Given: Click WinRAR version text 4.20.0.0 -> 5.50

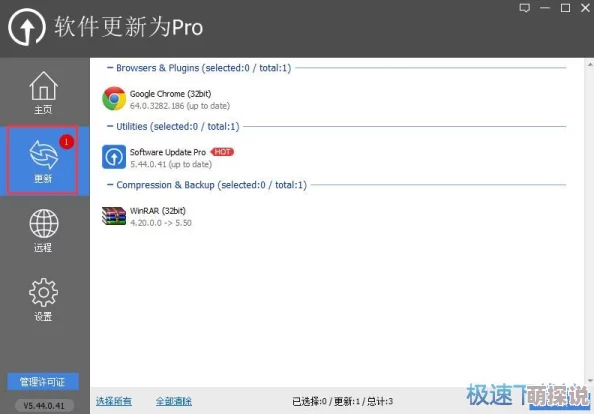Looking at the screenshot, I should point(161,223).
